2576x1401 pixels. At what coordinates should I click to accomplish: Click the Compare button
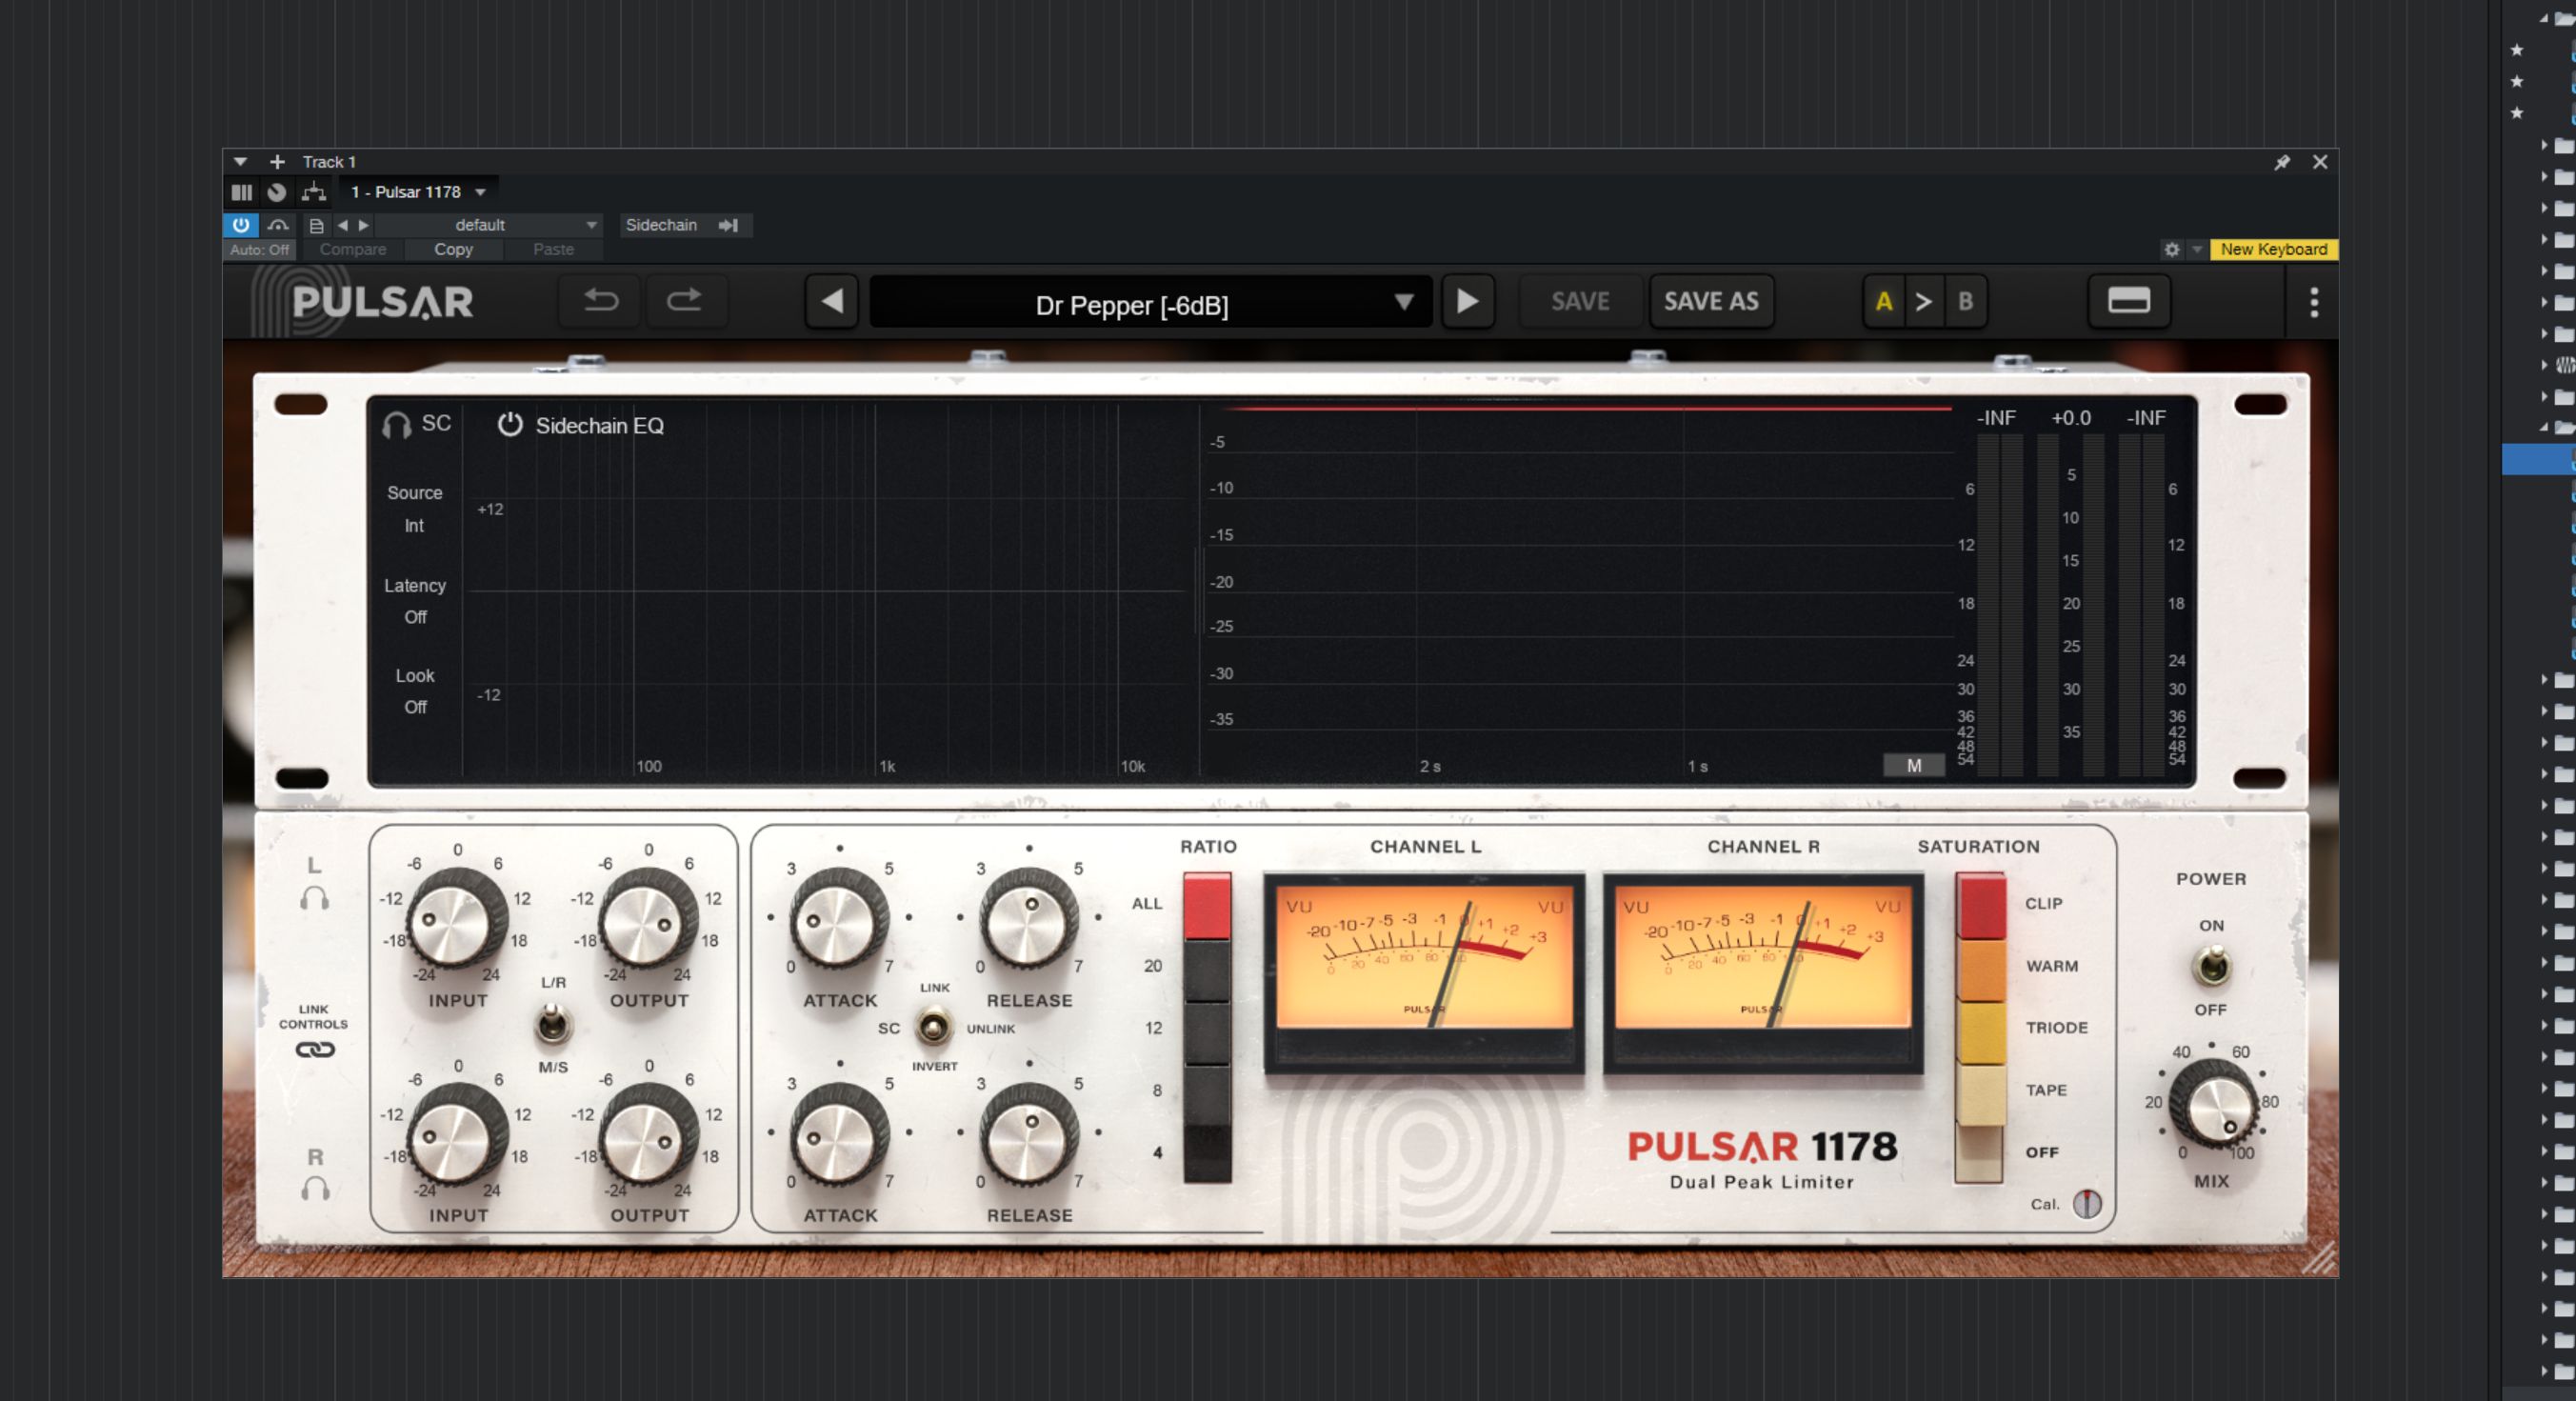(x=353, y=250)
